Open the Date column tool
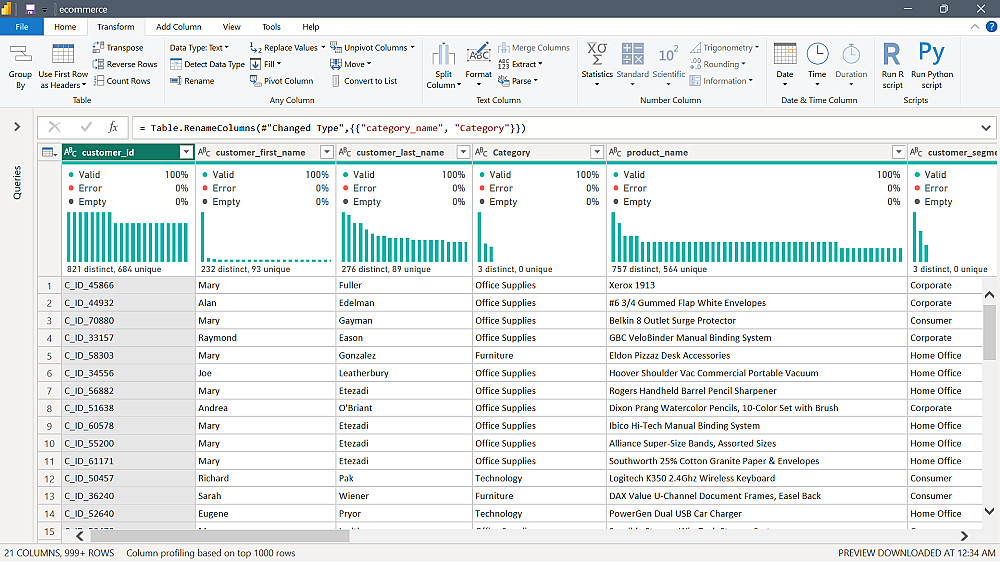1000x562 pixels. pyautogui.click(x=785, y=55)
